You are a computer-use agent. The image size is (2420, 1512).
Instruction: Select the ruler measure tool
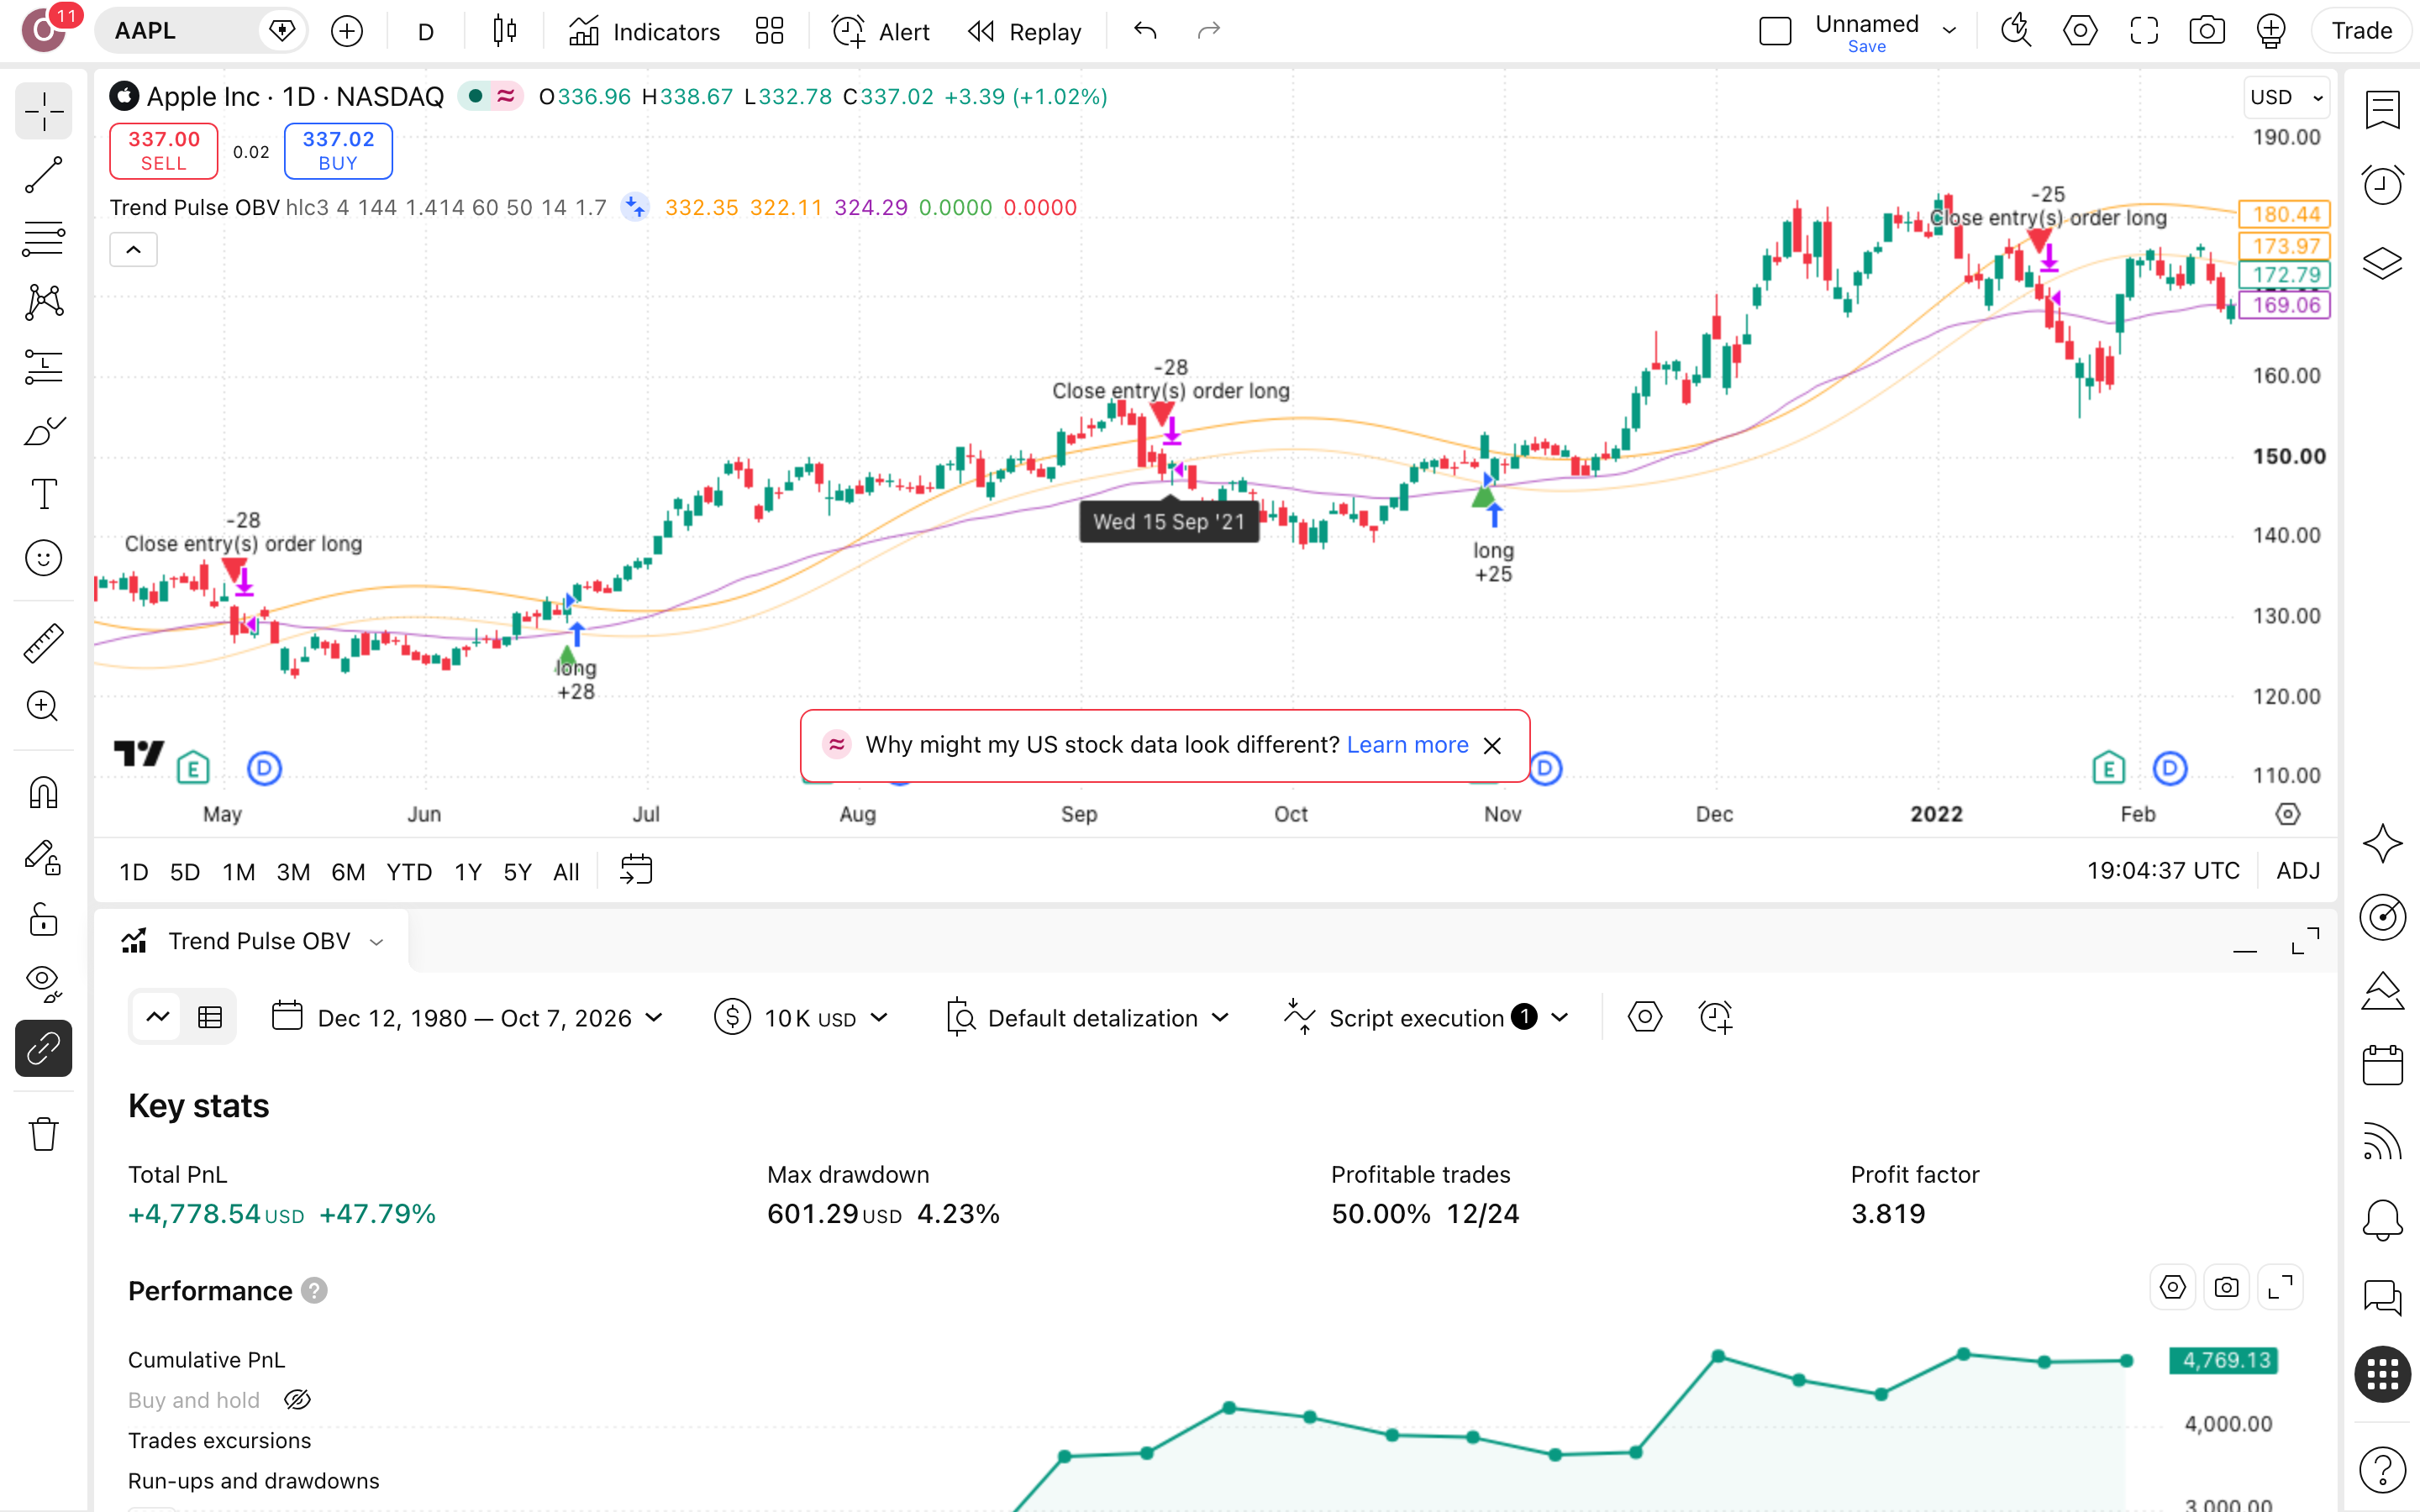[43, 643]
